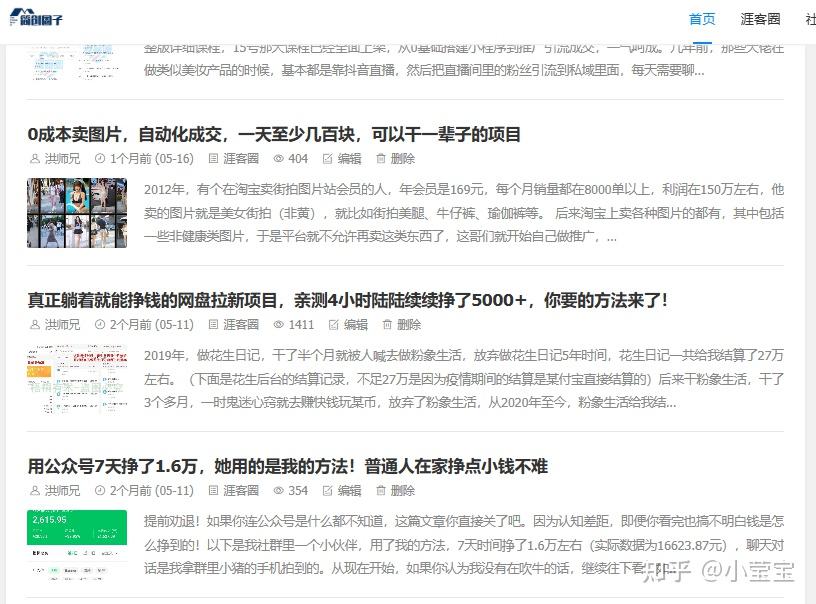Click excerpt starting 2019年，做花生日记
This screenshot has width=816, height=604.
[464, 379]
